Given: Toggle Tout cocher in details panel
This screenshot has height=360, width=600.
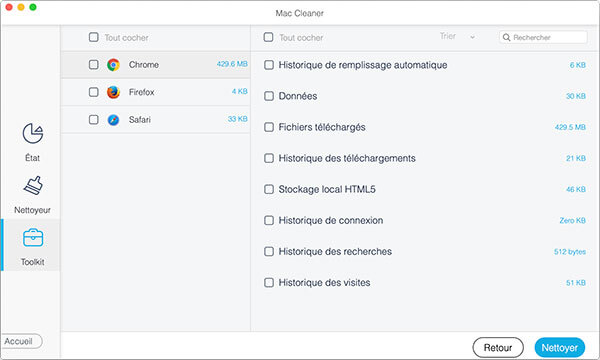Looking at the screenshot, I should pos(269,37).
